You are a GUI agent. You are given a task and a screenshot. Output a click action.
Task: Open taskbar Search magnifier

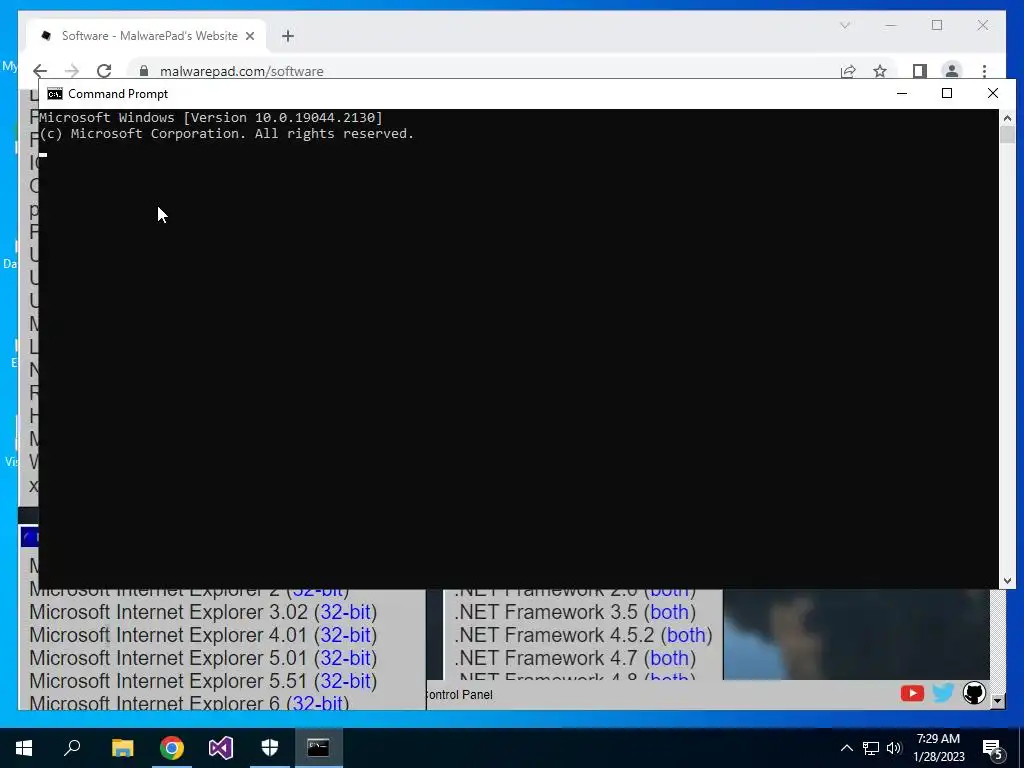(72, 748)
